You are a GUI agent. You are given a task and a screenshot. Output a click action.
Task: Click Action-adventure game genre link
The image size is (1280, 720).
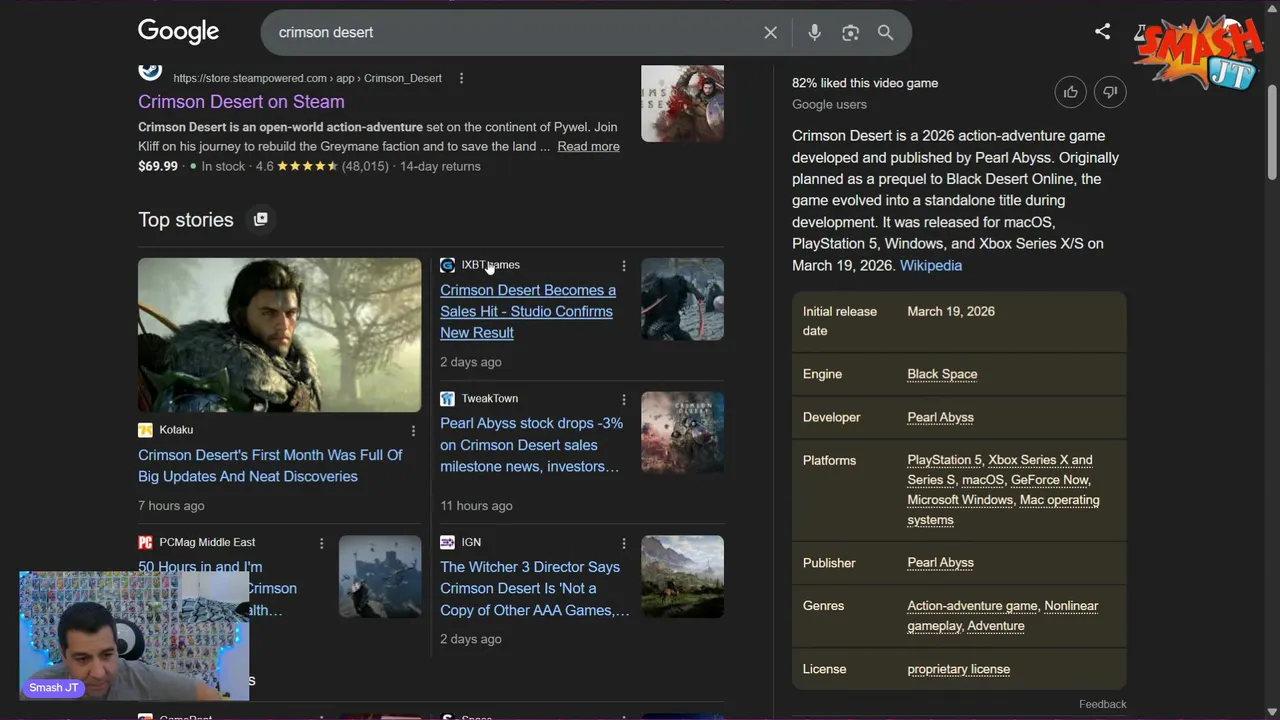972,606
